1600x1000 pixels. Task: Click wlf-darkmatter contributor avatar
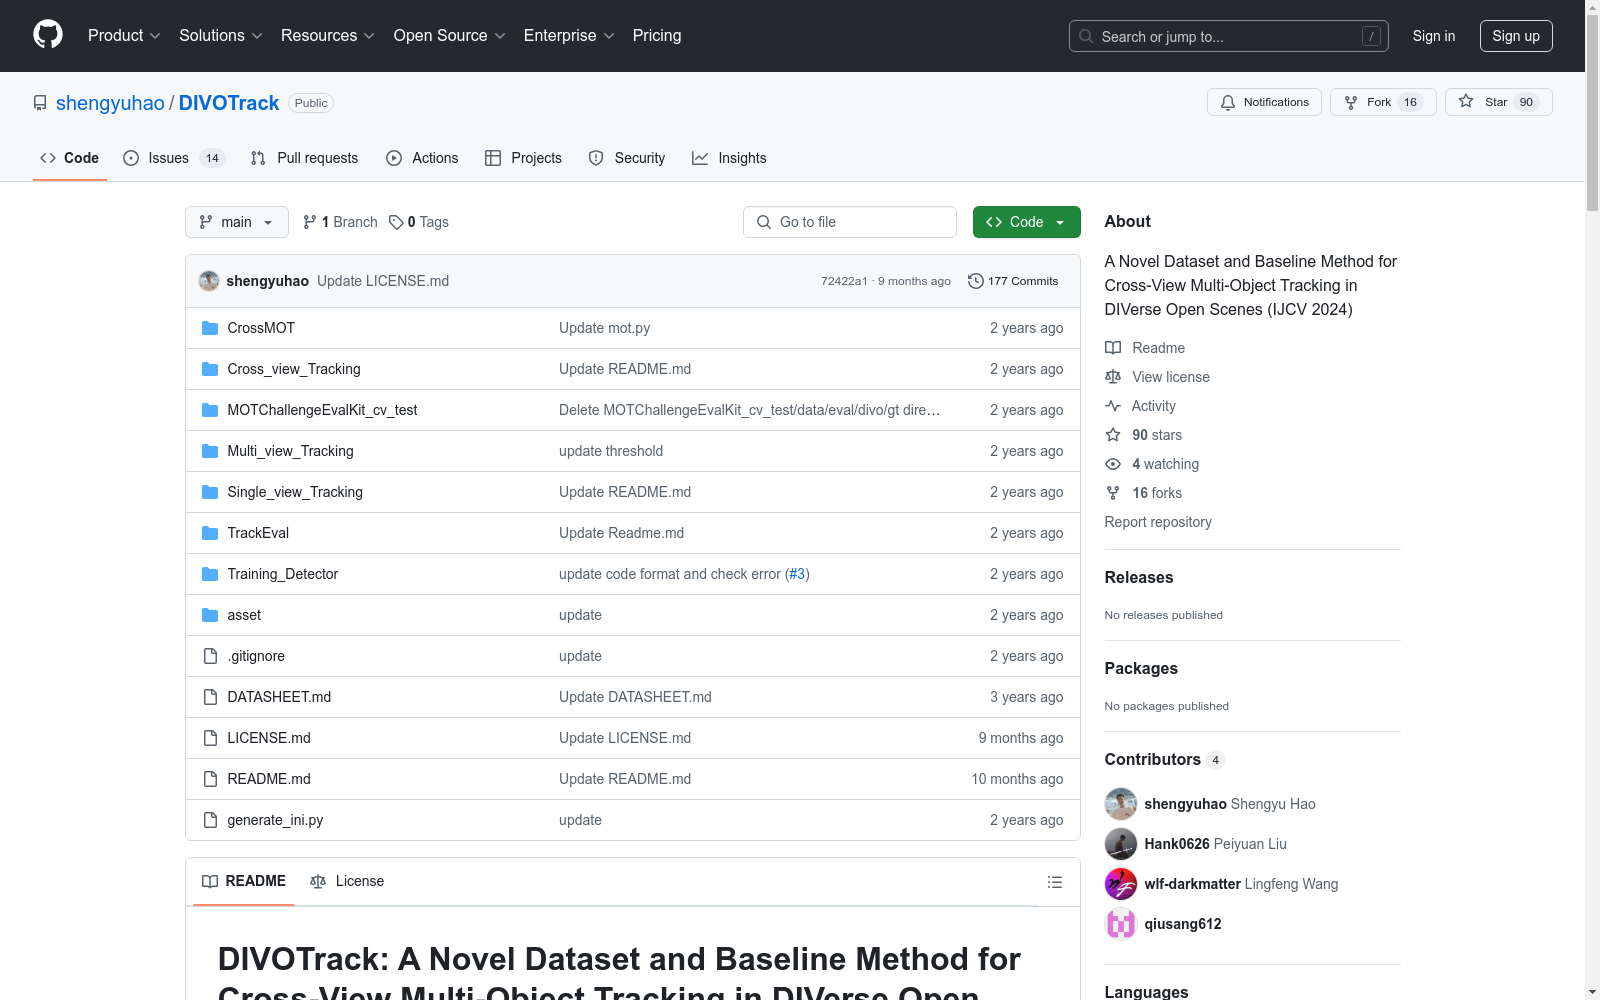click(1121, 884)
